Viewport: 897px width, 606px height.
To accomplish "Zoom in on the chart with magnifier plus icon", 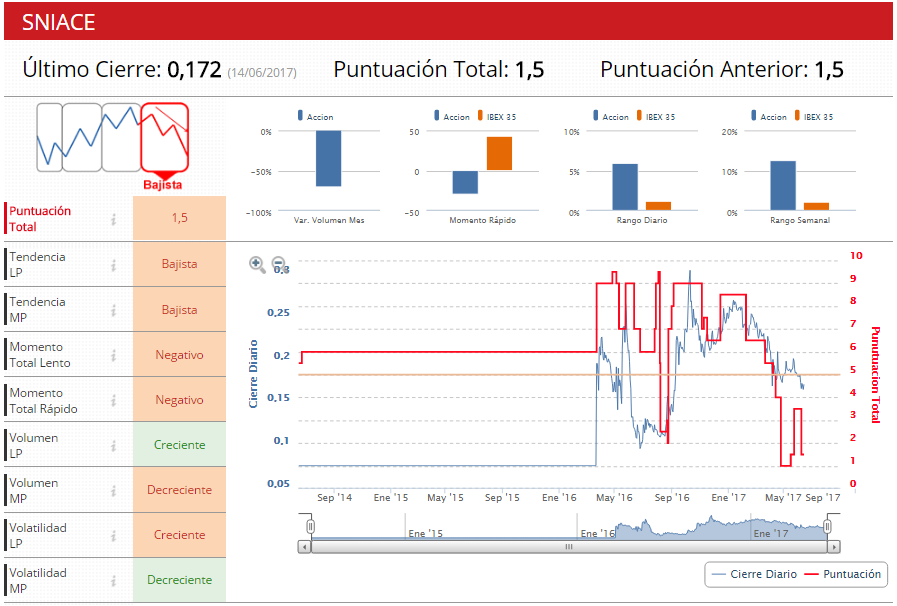I will point(257,264).
